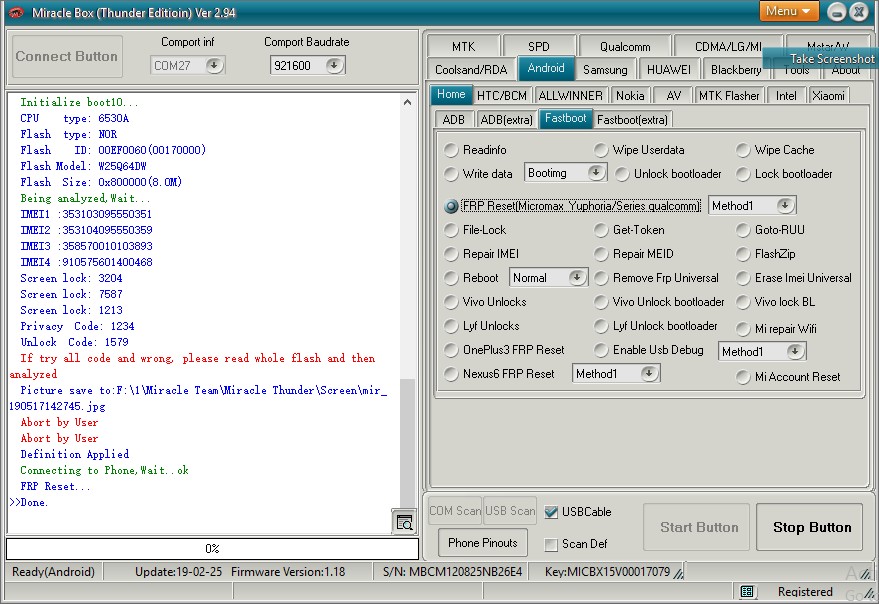Select the Unlock bootloader option
Screen dimensions: 879x604
pos(668,174)
